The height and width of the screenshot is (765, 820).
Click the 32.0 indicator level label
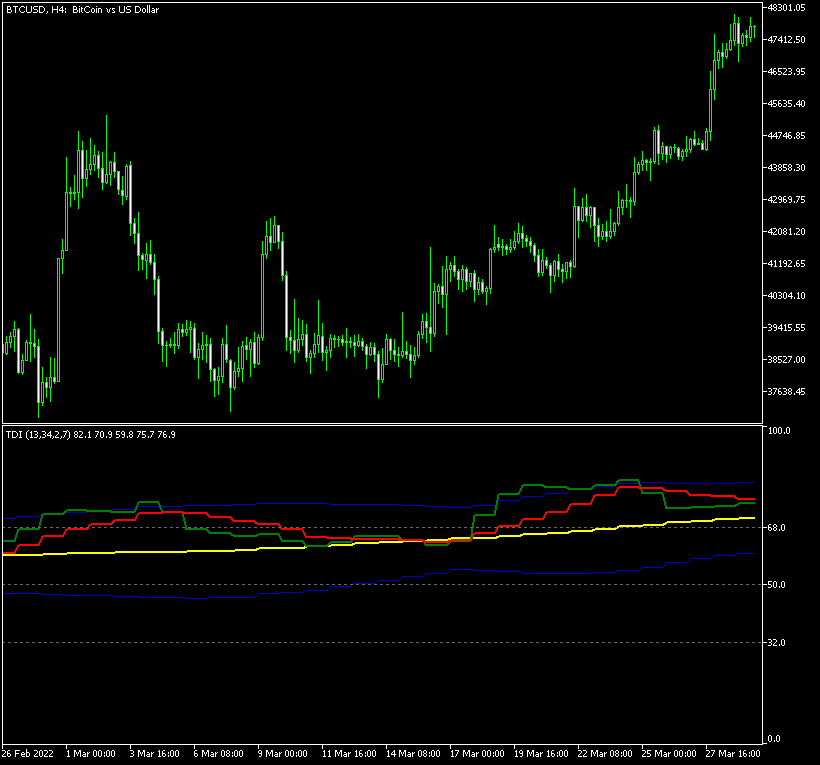(x=778, y=643)
